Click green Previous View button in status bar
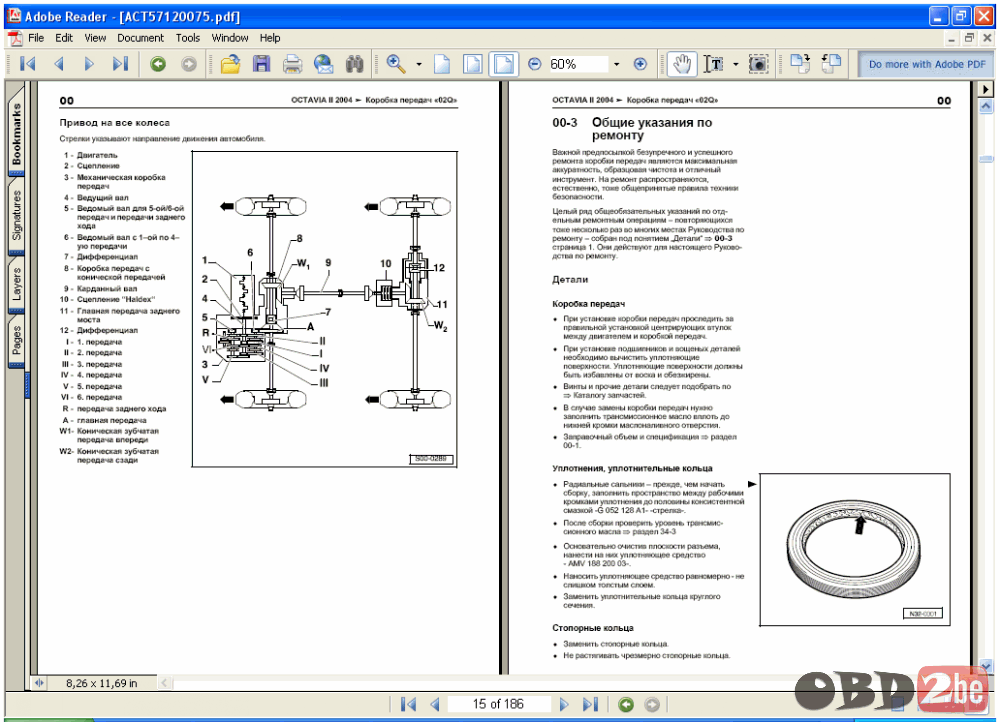This screenshot has width=1000, height=722. [x=626, y=704]
